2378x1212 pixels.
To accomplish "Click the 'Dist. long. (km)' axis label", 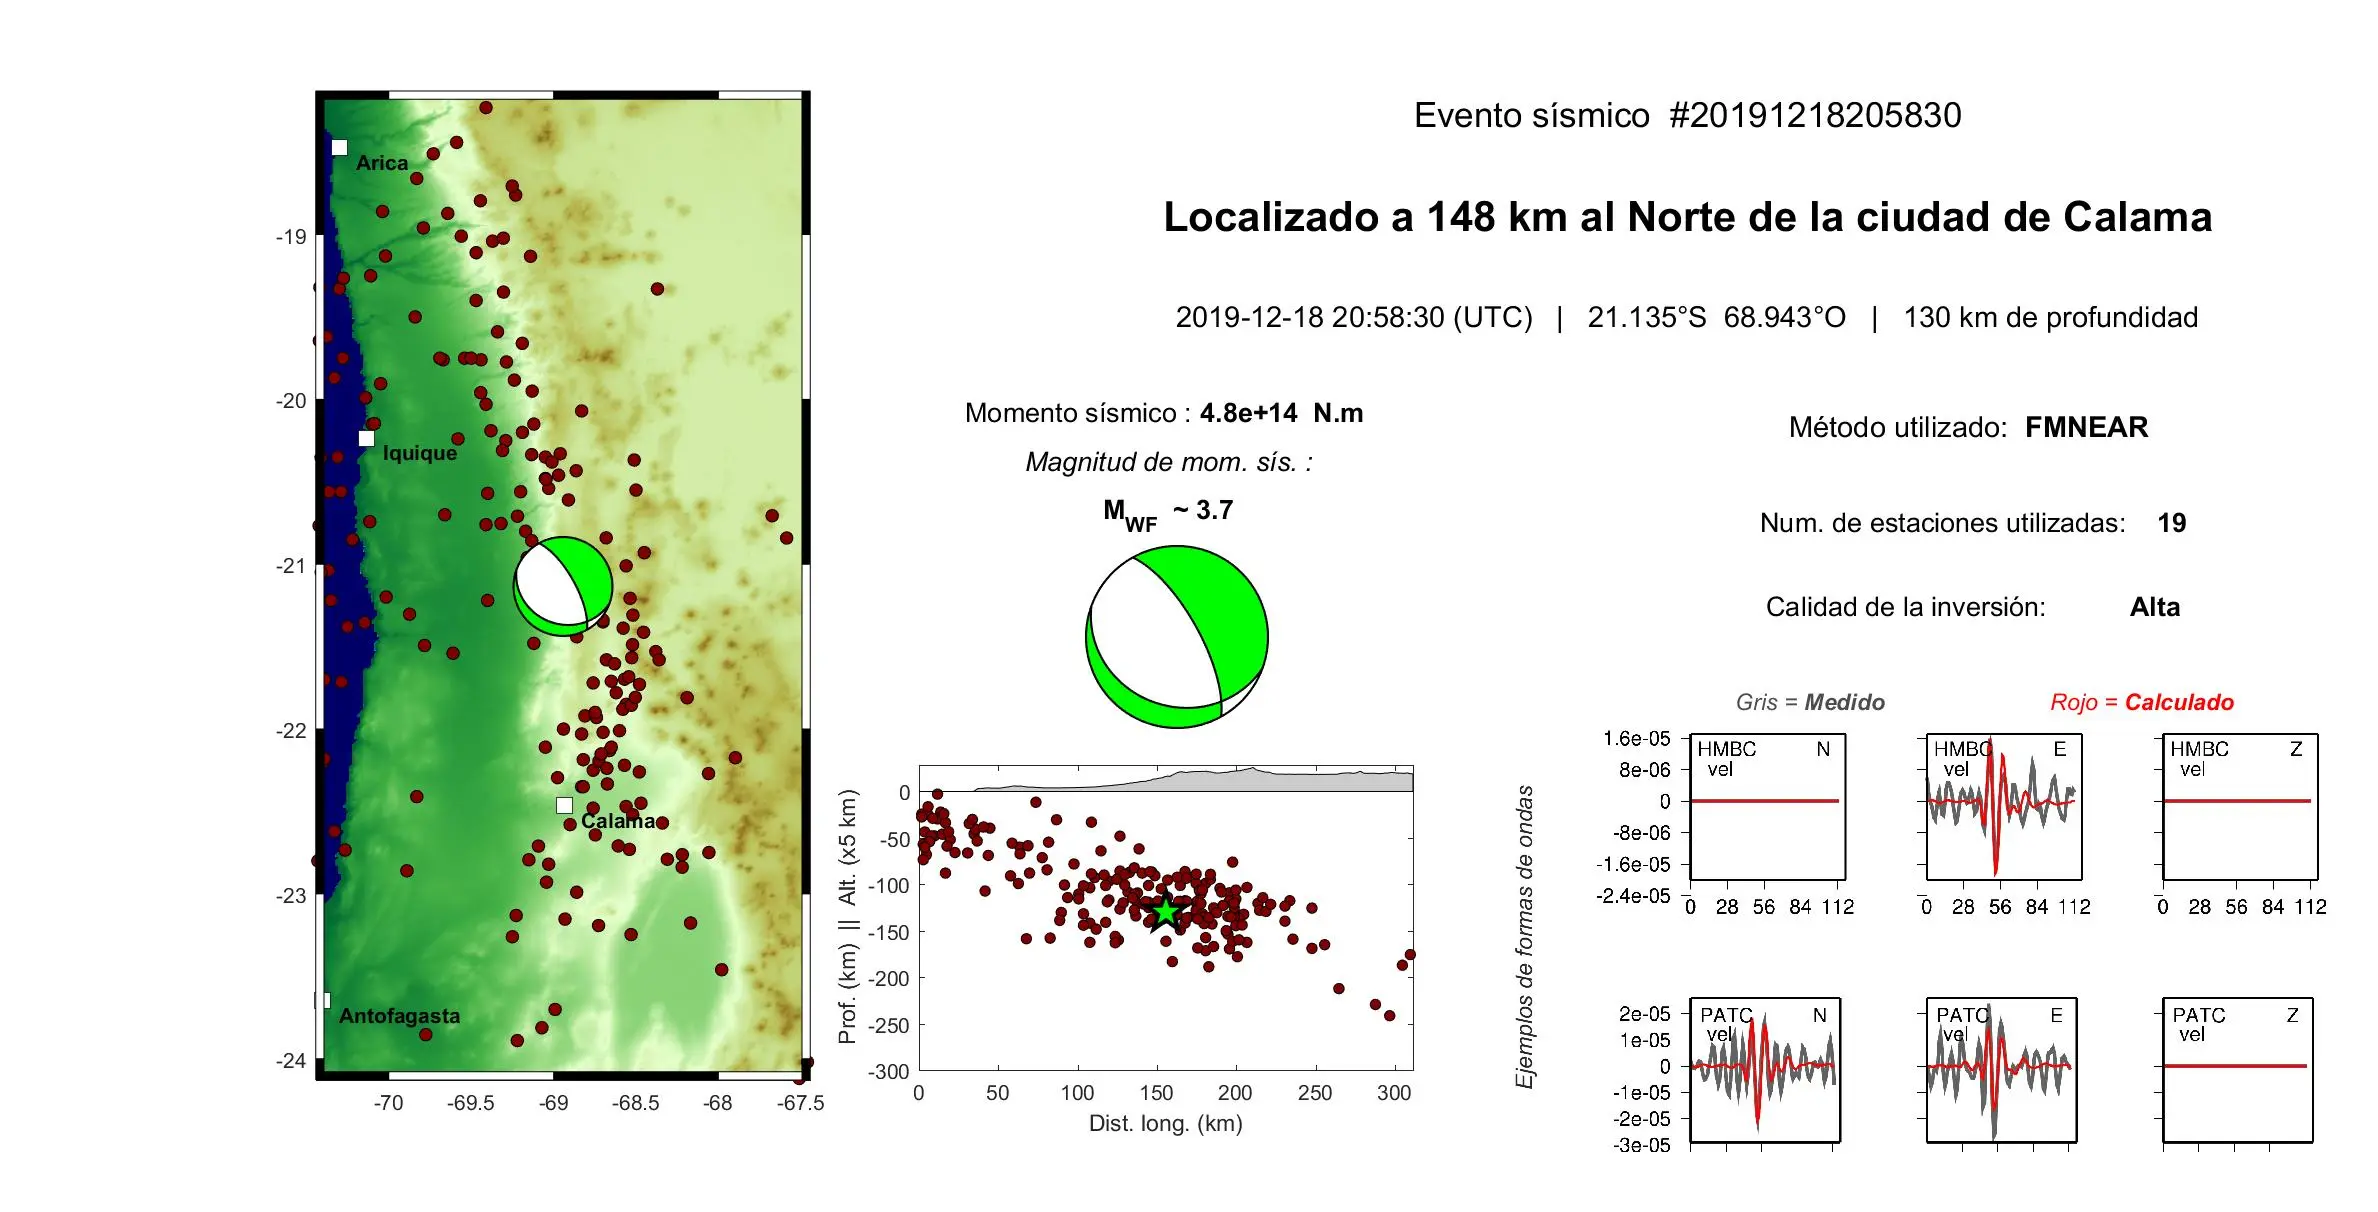I will [1166, 1123].
